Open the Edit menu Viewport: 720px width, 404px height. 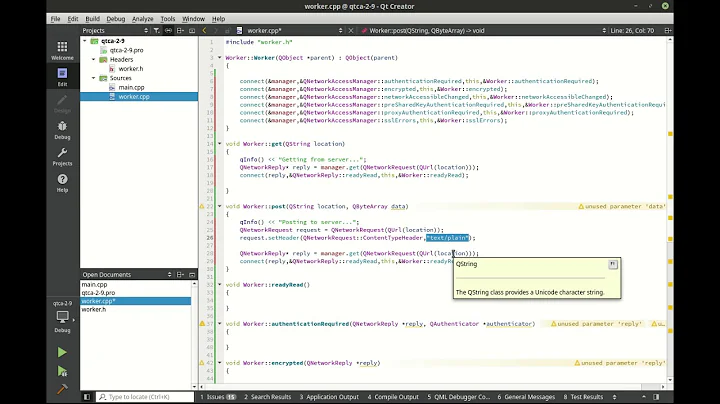coord(73,19)
